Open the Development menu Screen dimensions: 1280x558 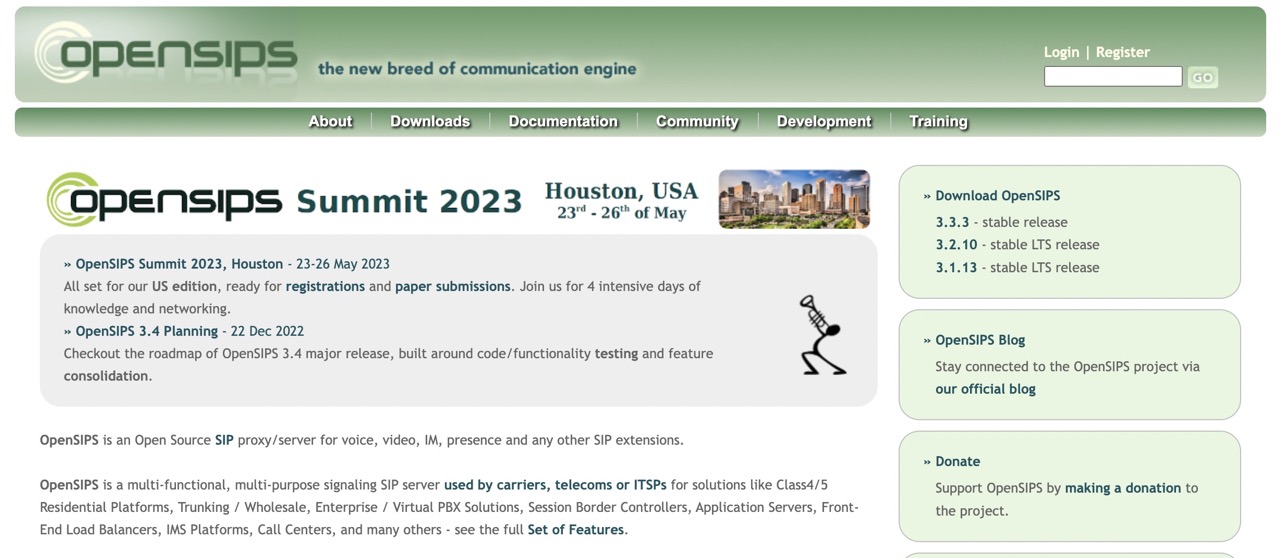click(824, 121)
